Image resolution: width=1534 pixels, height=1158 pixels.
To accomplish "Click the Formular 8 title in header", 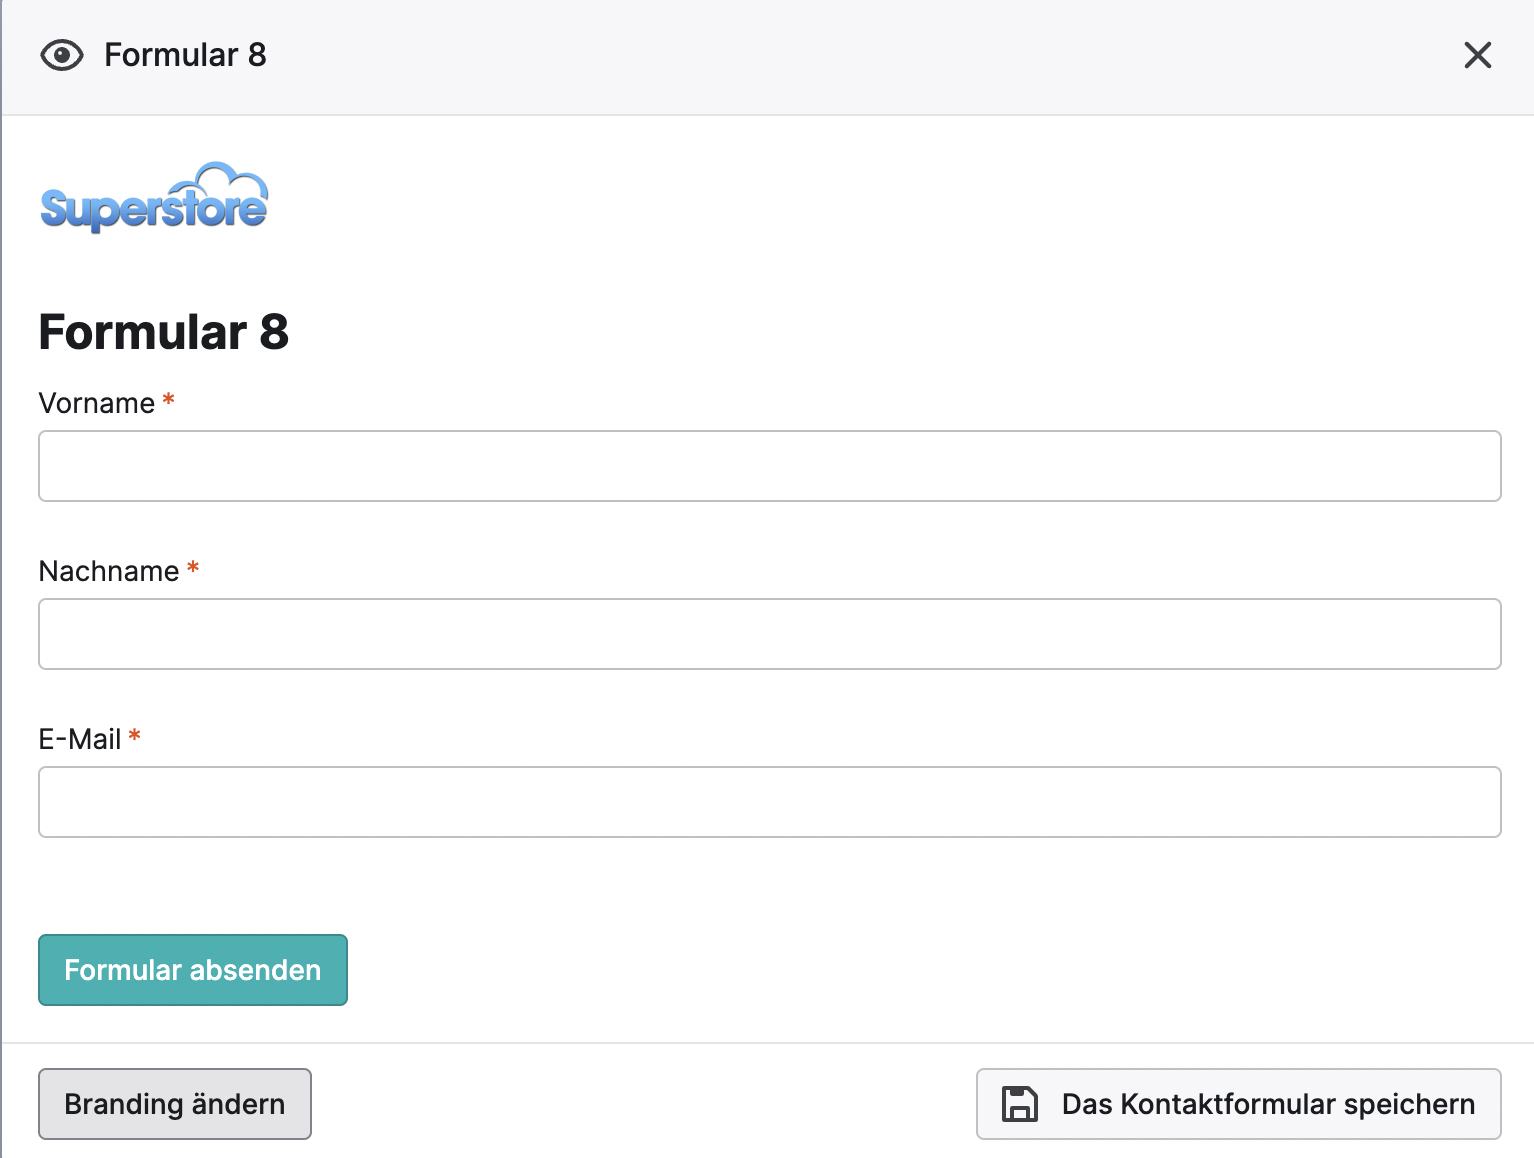I will point(185,55).
